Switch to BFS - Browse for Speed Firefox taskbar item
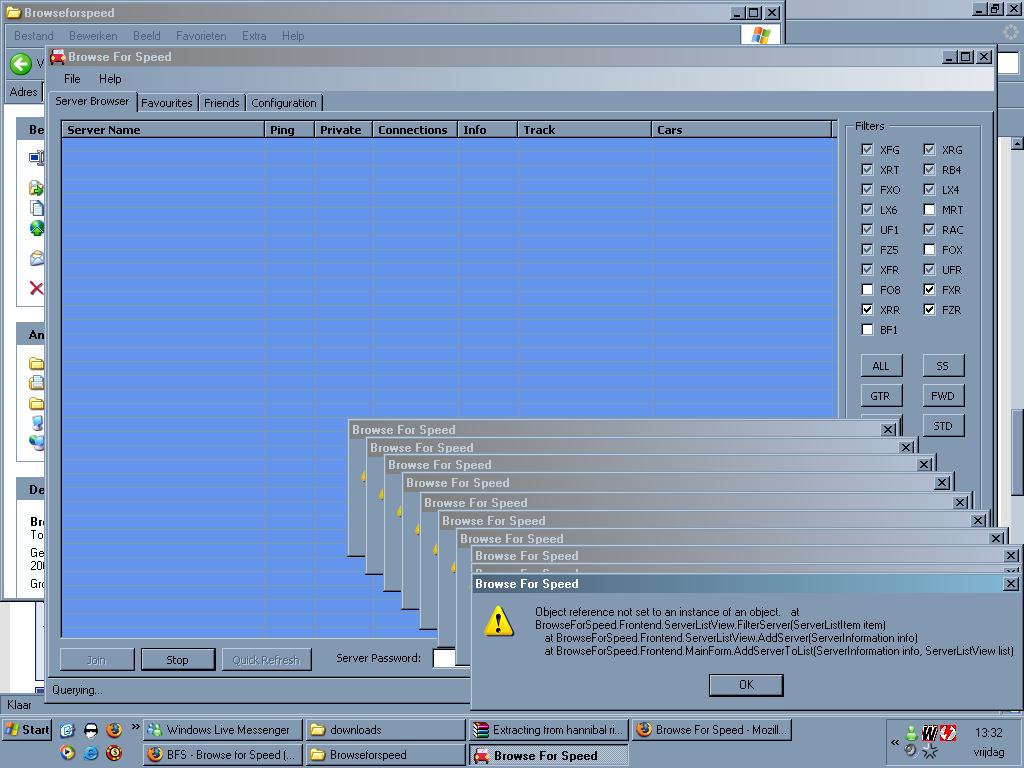The image size is (1024, 768). coord(222,754)
